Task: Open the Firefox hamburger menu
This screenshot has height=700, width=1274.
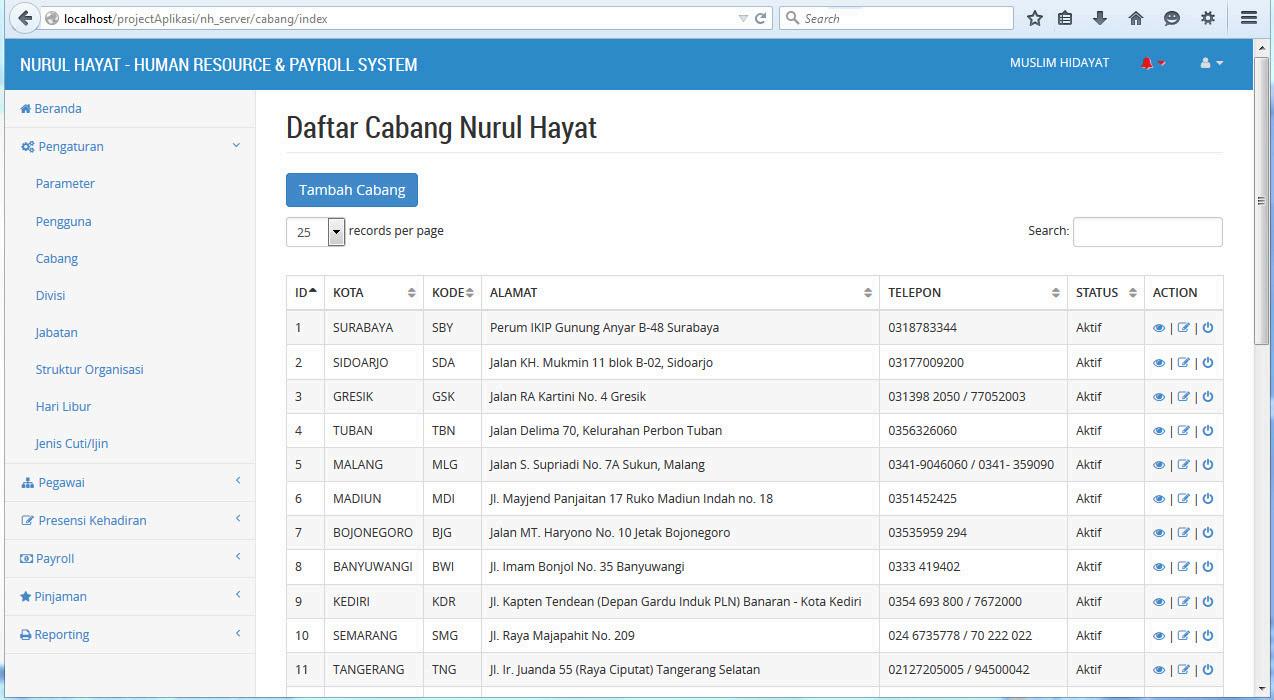Action: [1249, 18]
